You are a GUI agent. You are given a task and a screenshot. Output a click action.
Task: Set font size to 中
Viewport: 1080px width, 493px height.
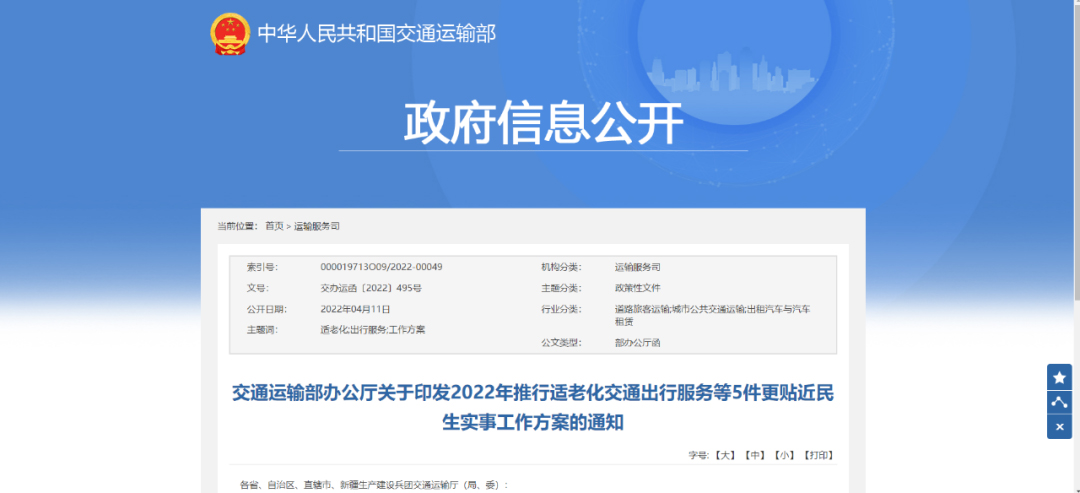coord(754,455)
